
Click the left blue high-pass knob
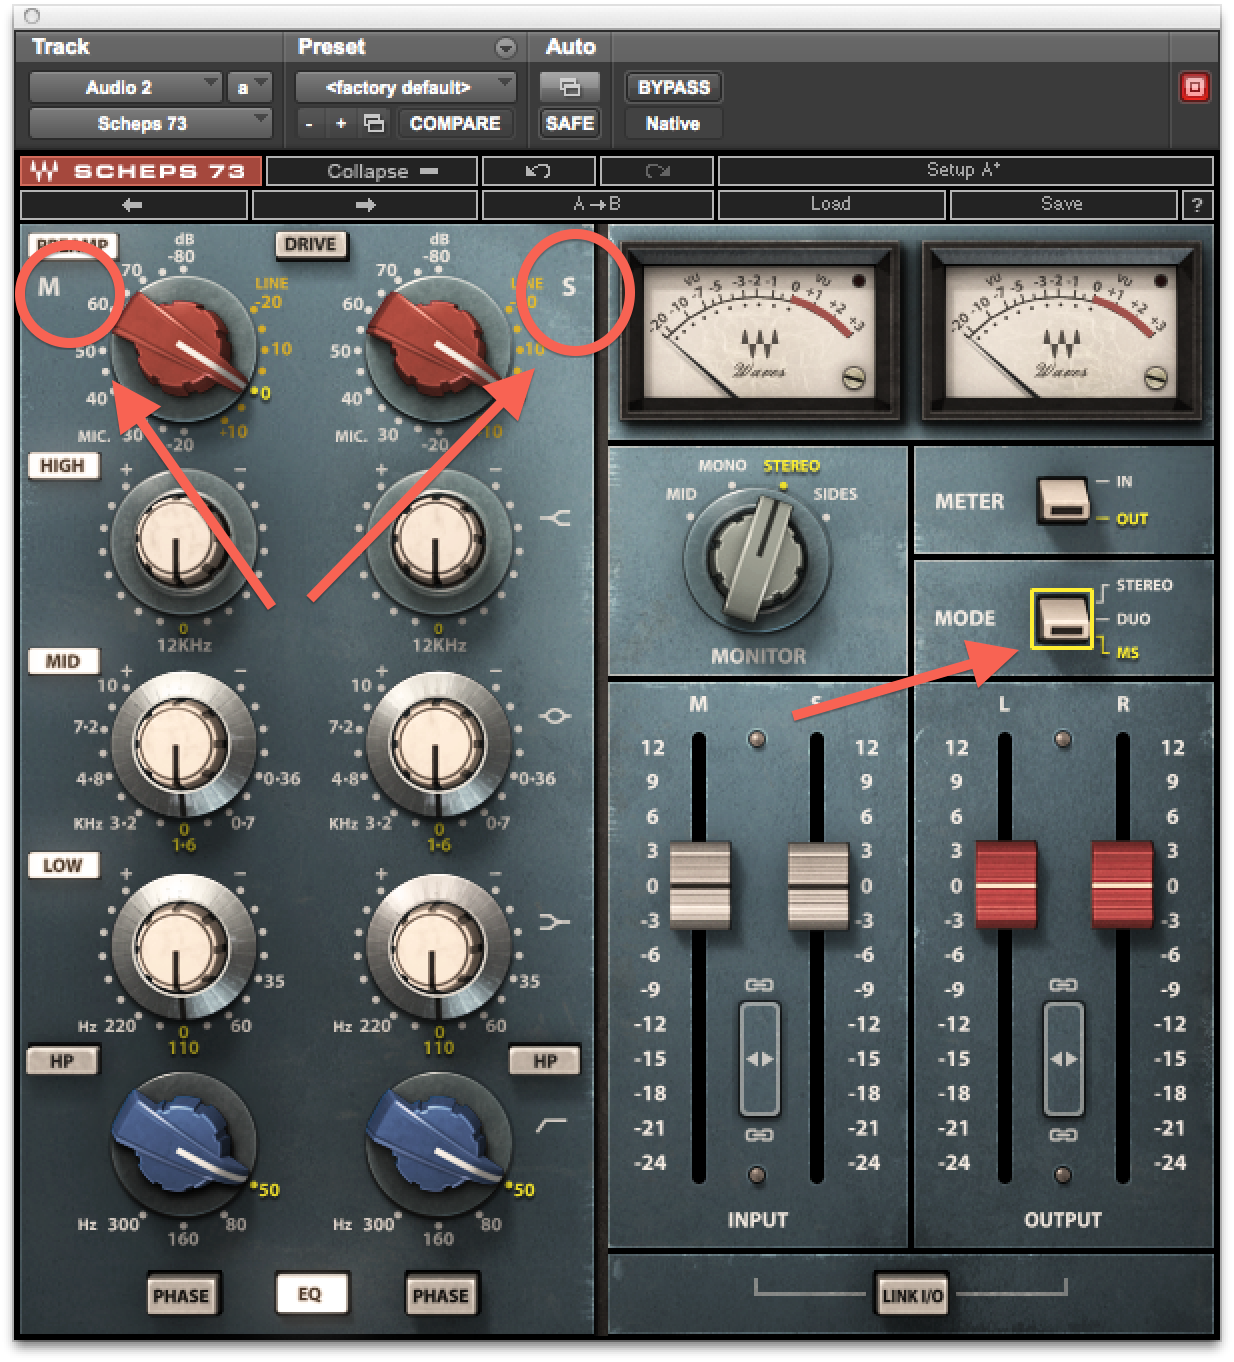[183, 1142]
